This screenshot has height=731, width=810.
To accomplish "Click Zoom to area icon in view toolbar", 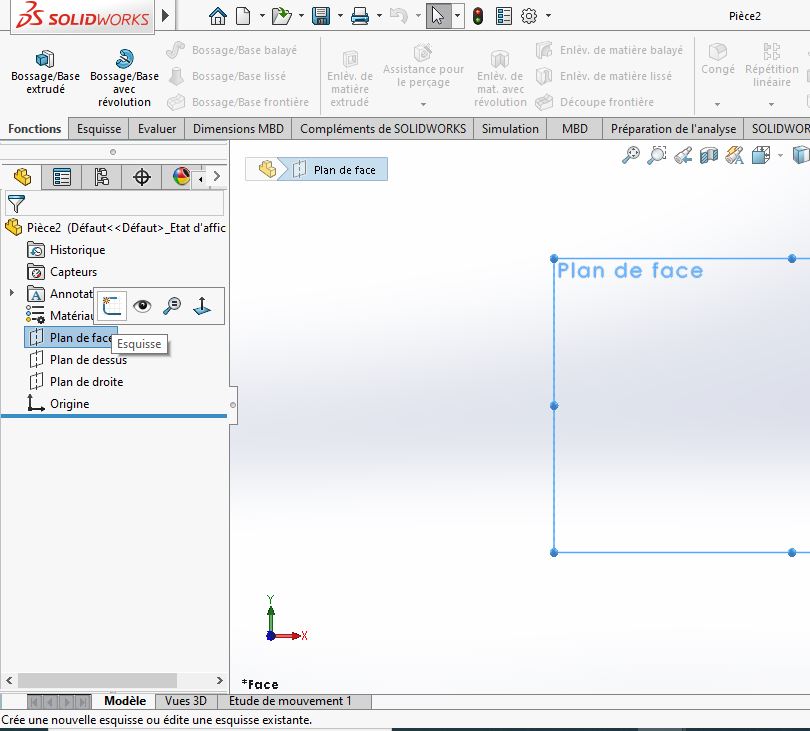I will click(x=657, y=155).
